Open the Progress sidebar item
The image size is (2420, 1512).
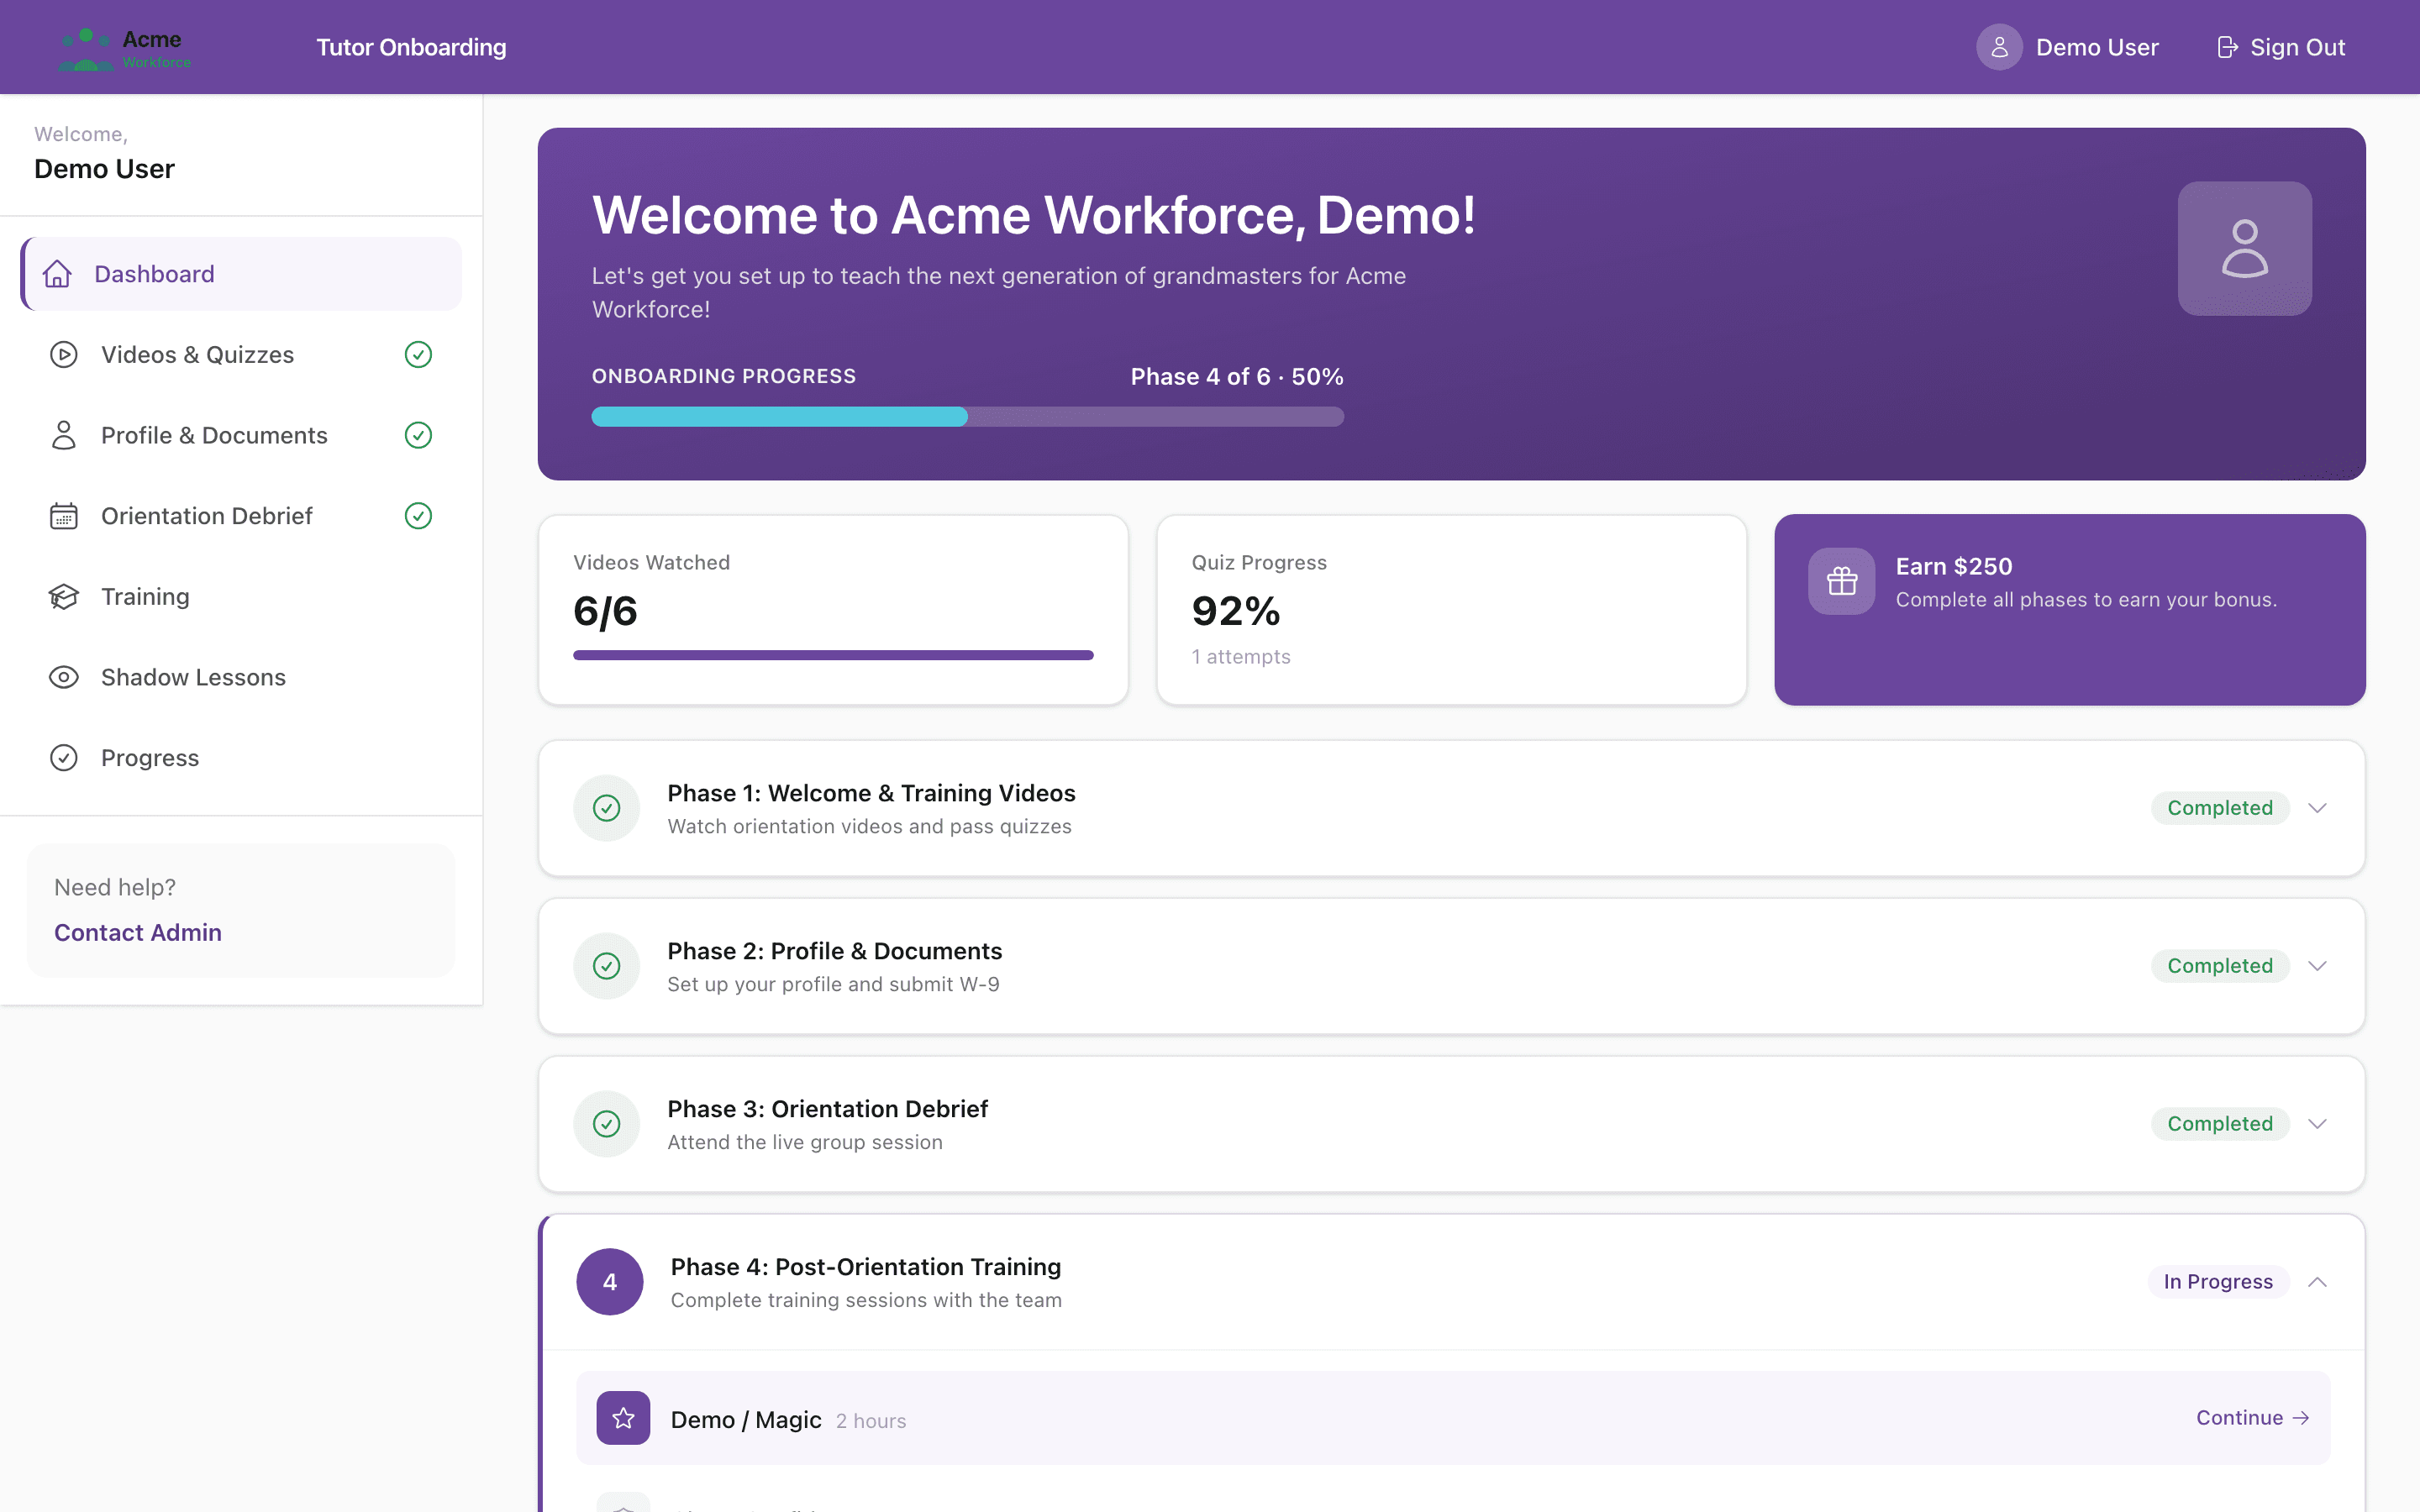241,758
